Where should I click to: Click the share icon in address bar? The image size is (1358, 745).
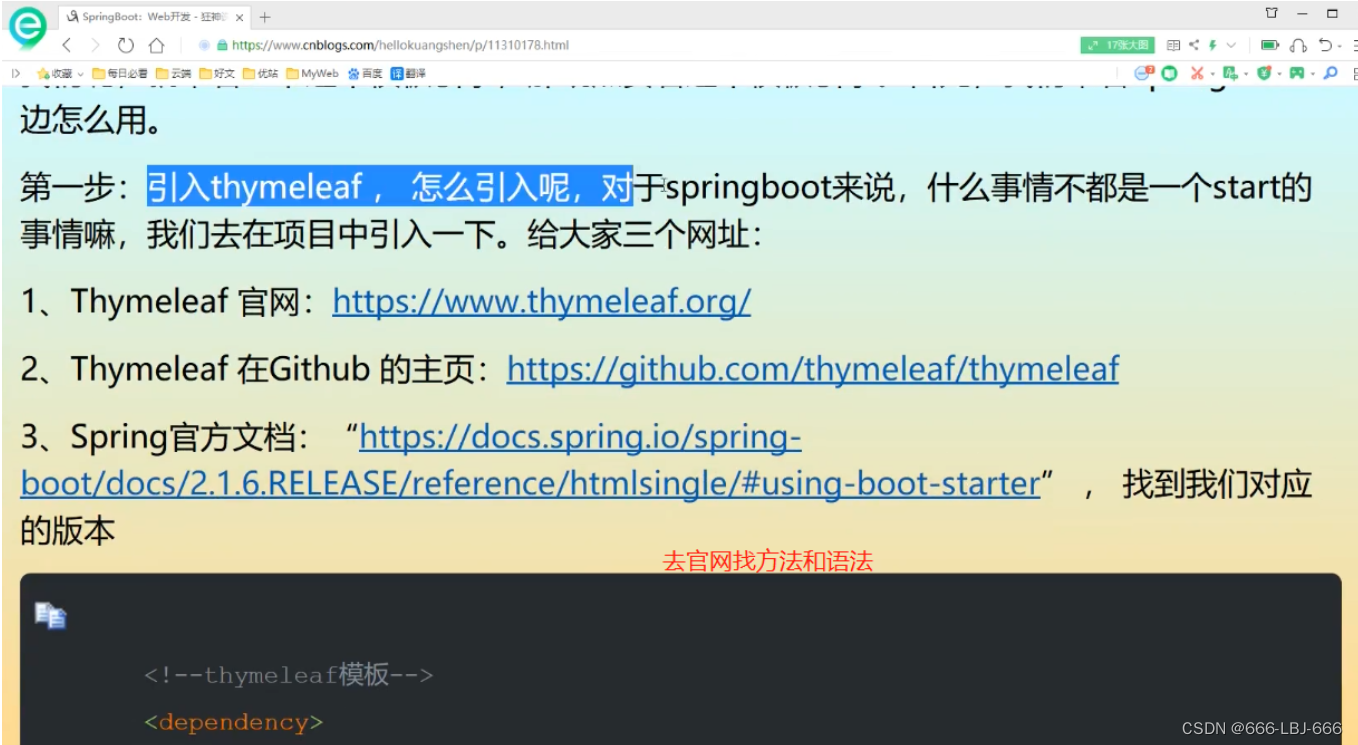coord(1194,45)
